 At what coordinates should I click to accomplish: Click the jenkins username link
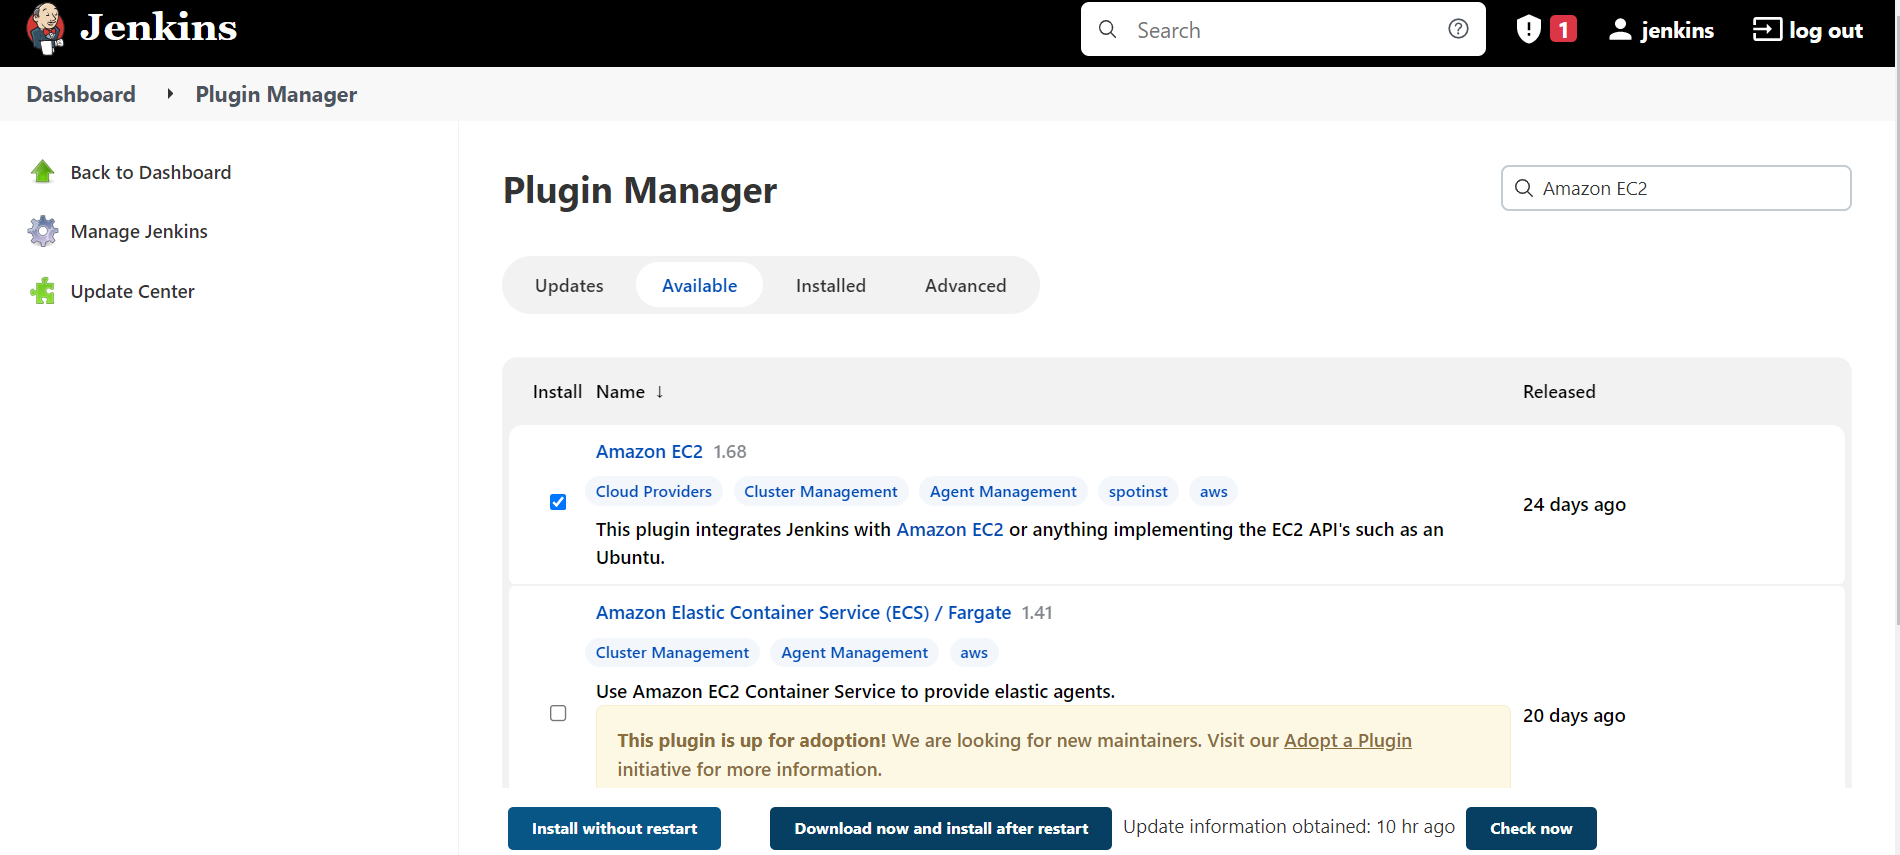click(1677, 30)
